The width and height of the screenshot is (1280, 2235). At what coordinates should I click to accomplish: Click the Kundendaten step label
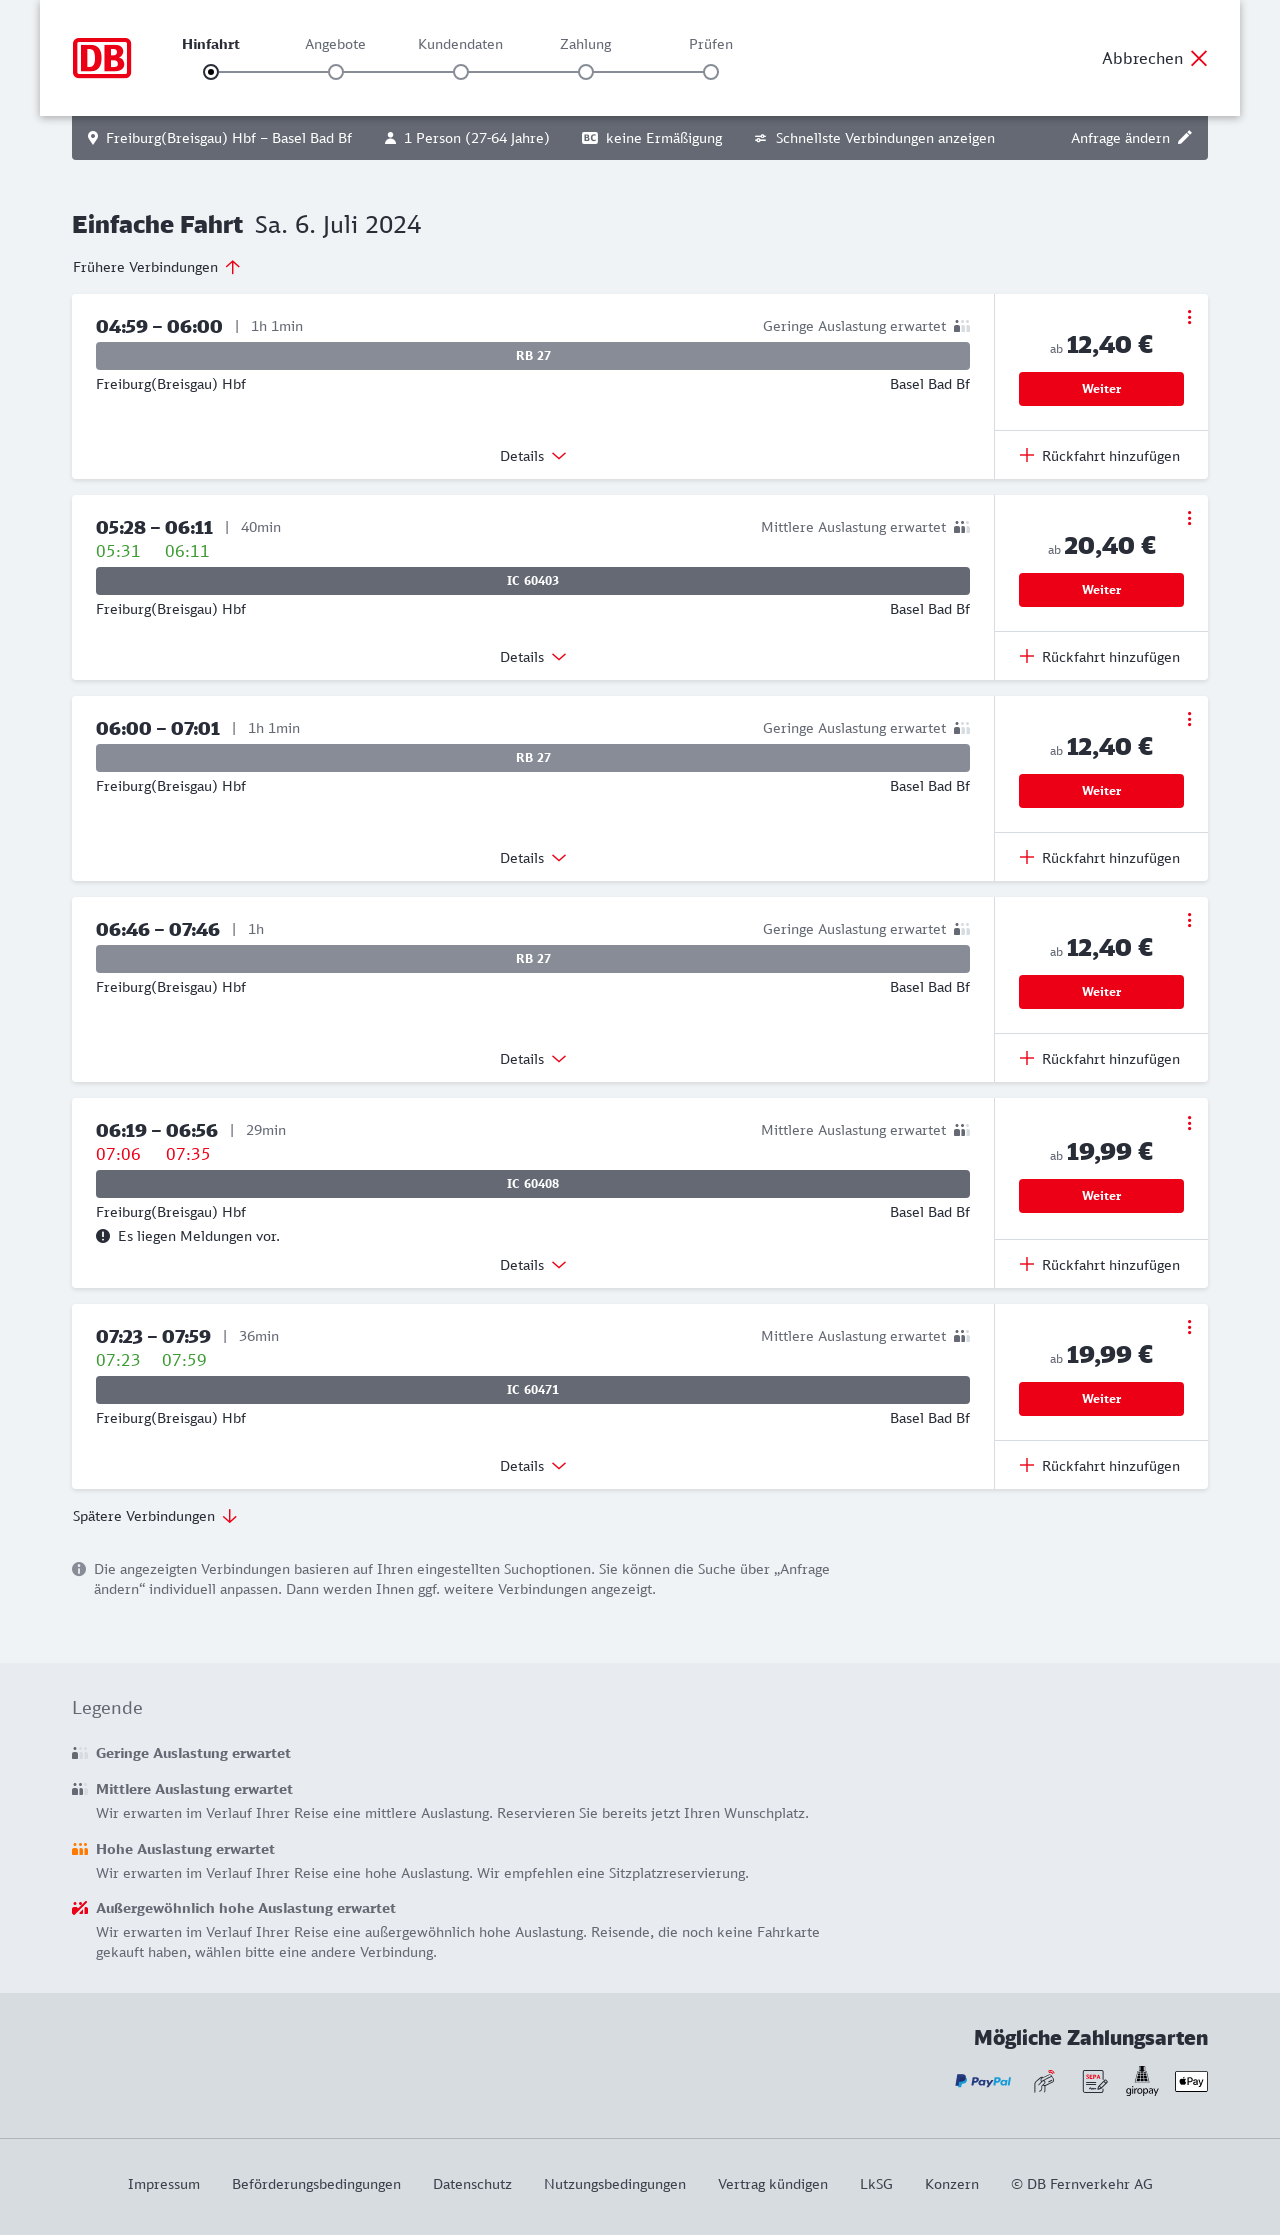[x=460, y=44]
